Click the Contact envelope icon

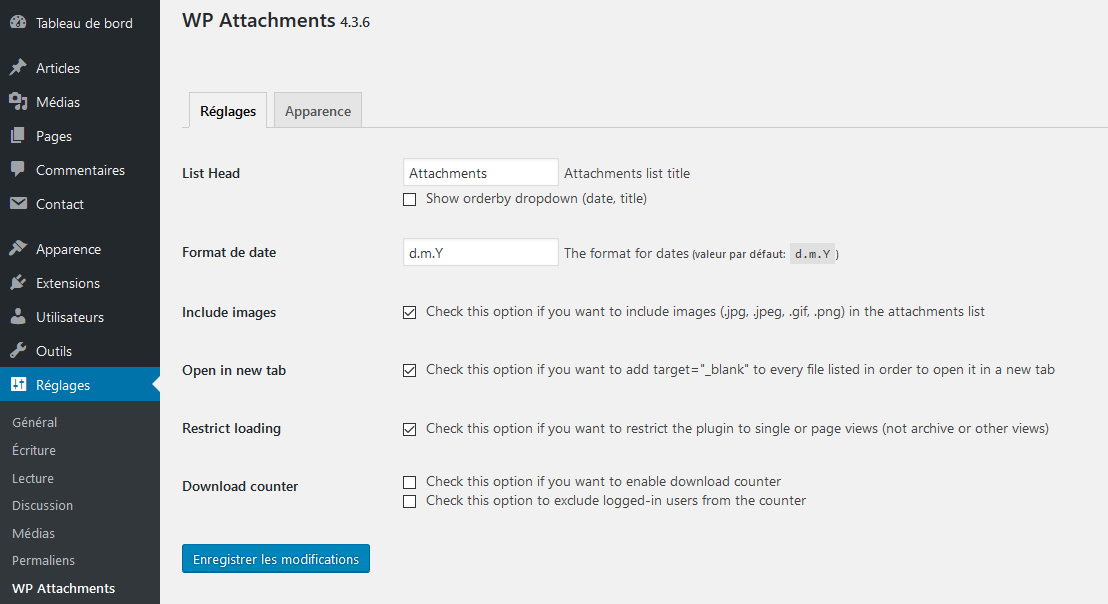[x=18, y=203]
